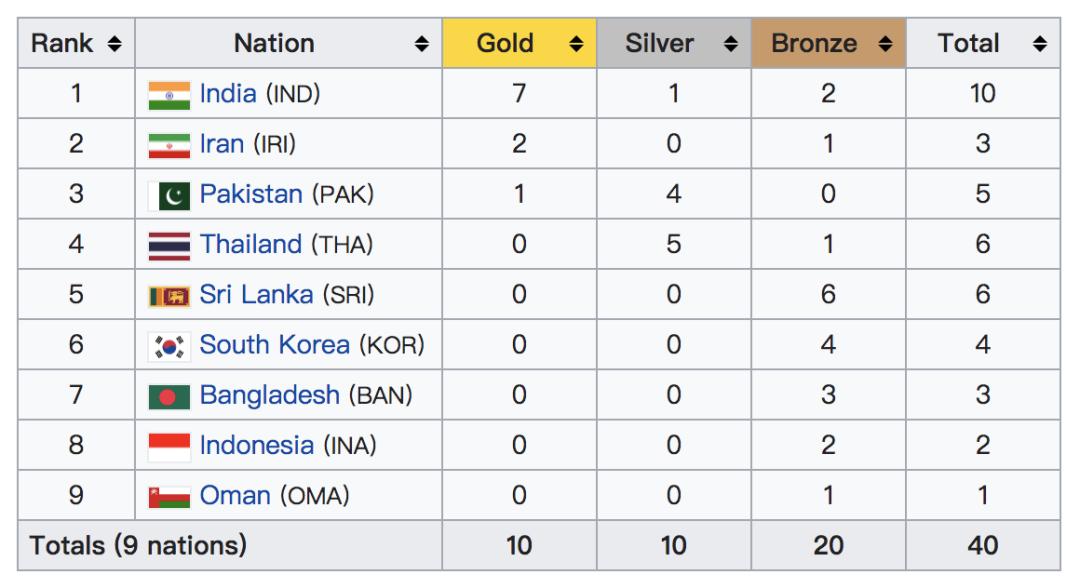1080x588 pixels.
Task: Click the Totals (9 nations) row label
Action: pyautogui.click(x=138, y=546)
